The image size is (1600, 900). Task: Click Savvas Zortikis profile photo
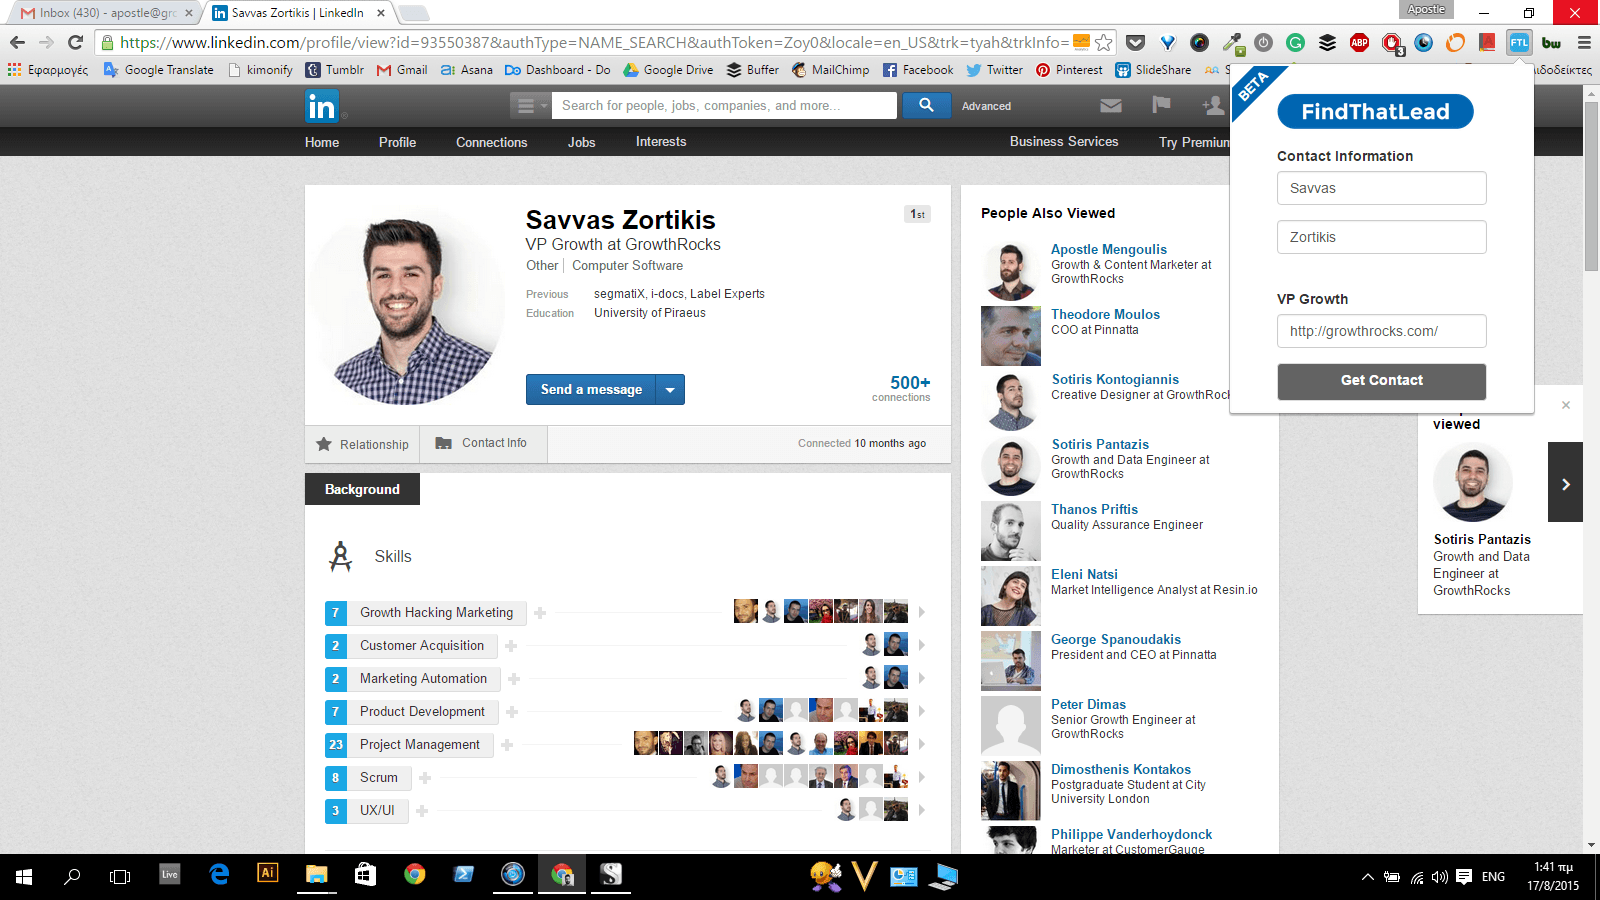(407, 310)
